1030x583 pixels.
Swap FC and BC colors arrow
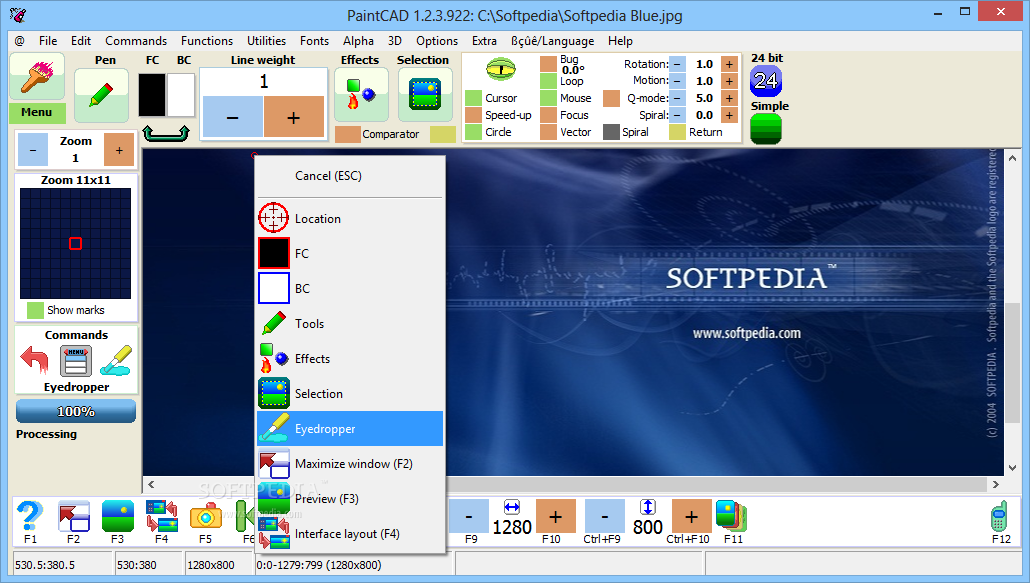click(x=166, y=133)
